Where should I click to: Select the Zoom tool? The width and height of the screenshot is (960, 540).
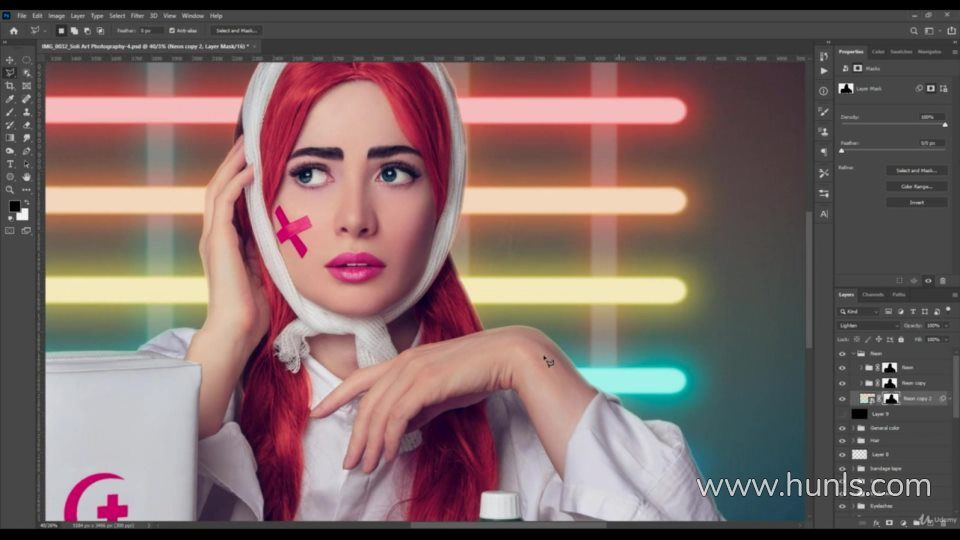10,190
